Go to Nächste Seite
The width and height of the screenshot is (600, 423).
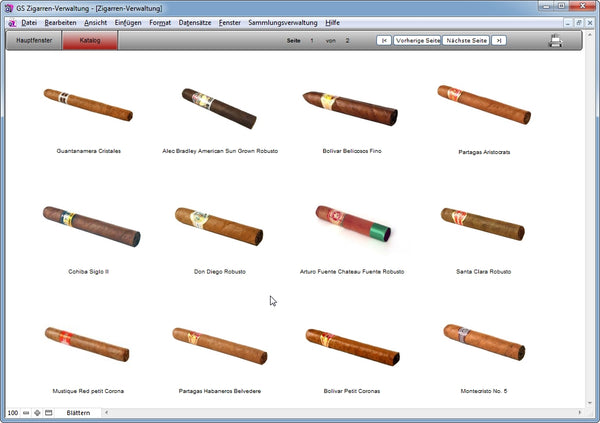pyautogui.click(x=466, y=41)
